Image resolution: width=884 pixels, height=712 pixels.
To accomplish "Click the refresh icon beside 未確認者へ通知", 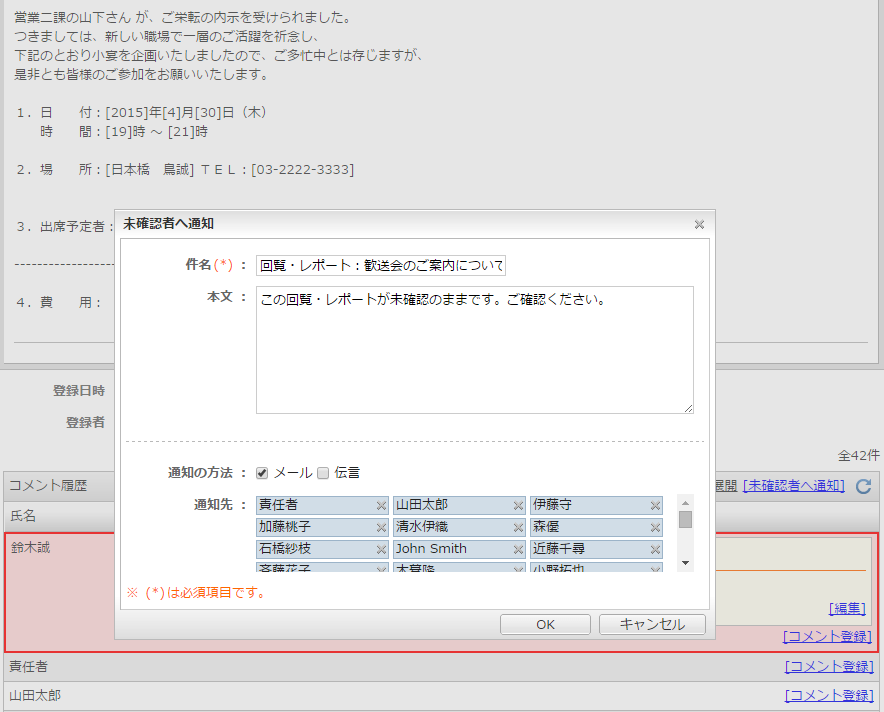I will coord(864,486).
